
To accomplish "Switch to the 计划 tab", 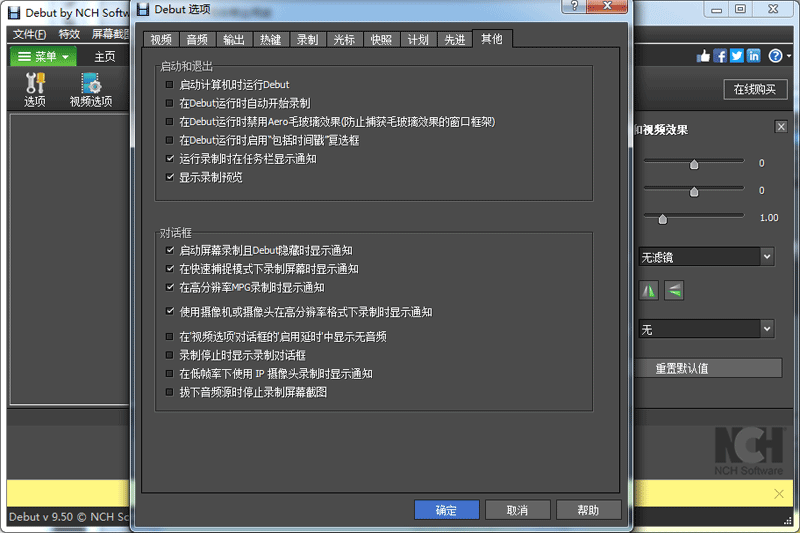I will [418, 40].
